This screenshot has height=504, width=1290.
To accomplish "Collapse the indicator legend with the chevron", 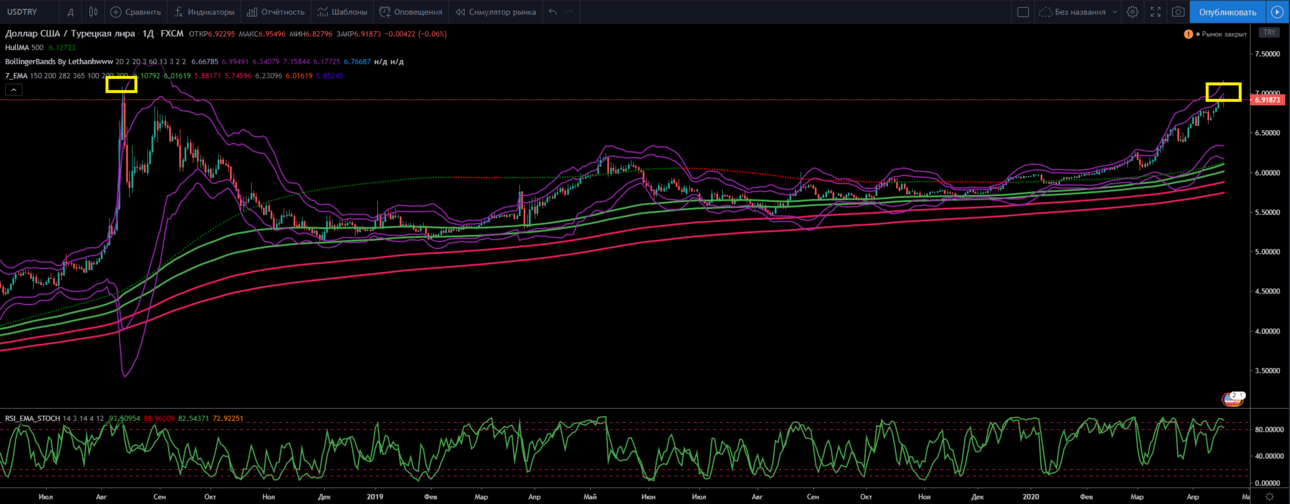I will [14, 90].
